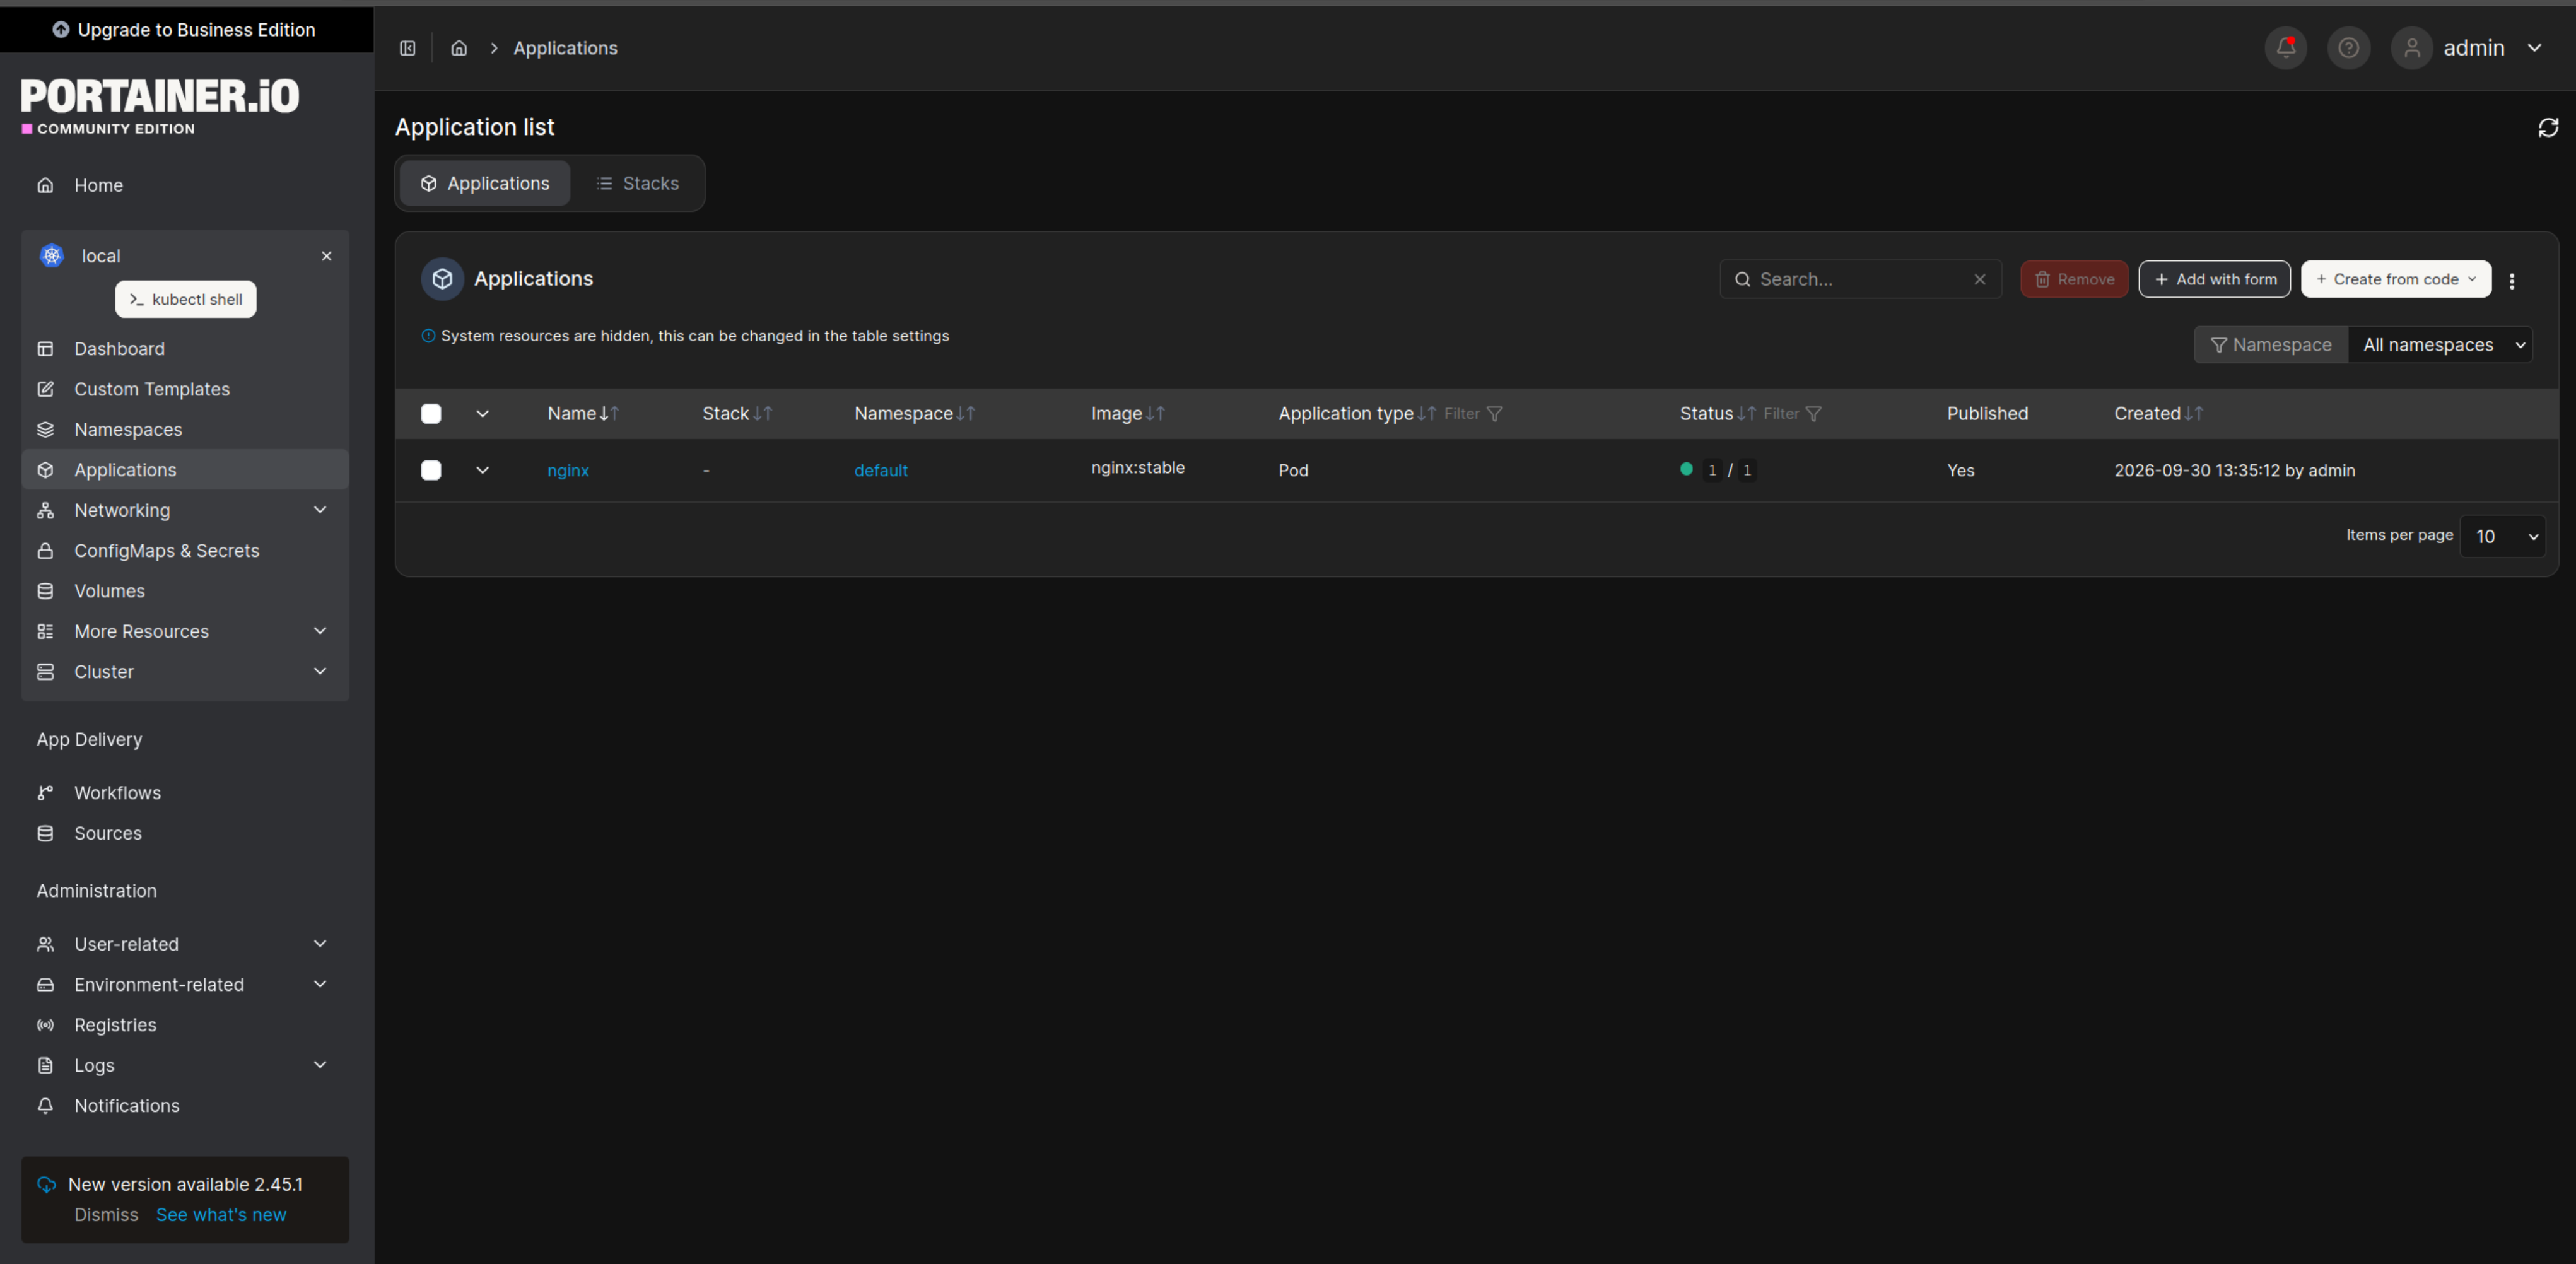Open Home in the sidebar
This screenshot has height=1264, width=2576.
click(185, 185)
